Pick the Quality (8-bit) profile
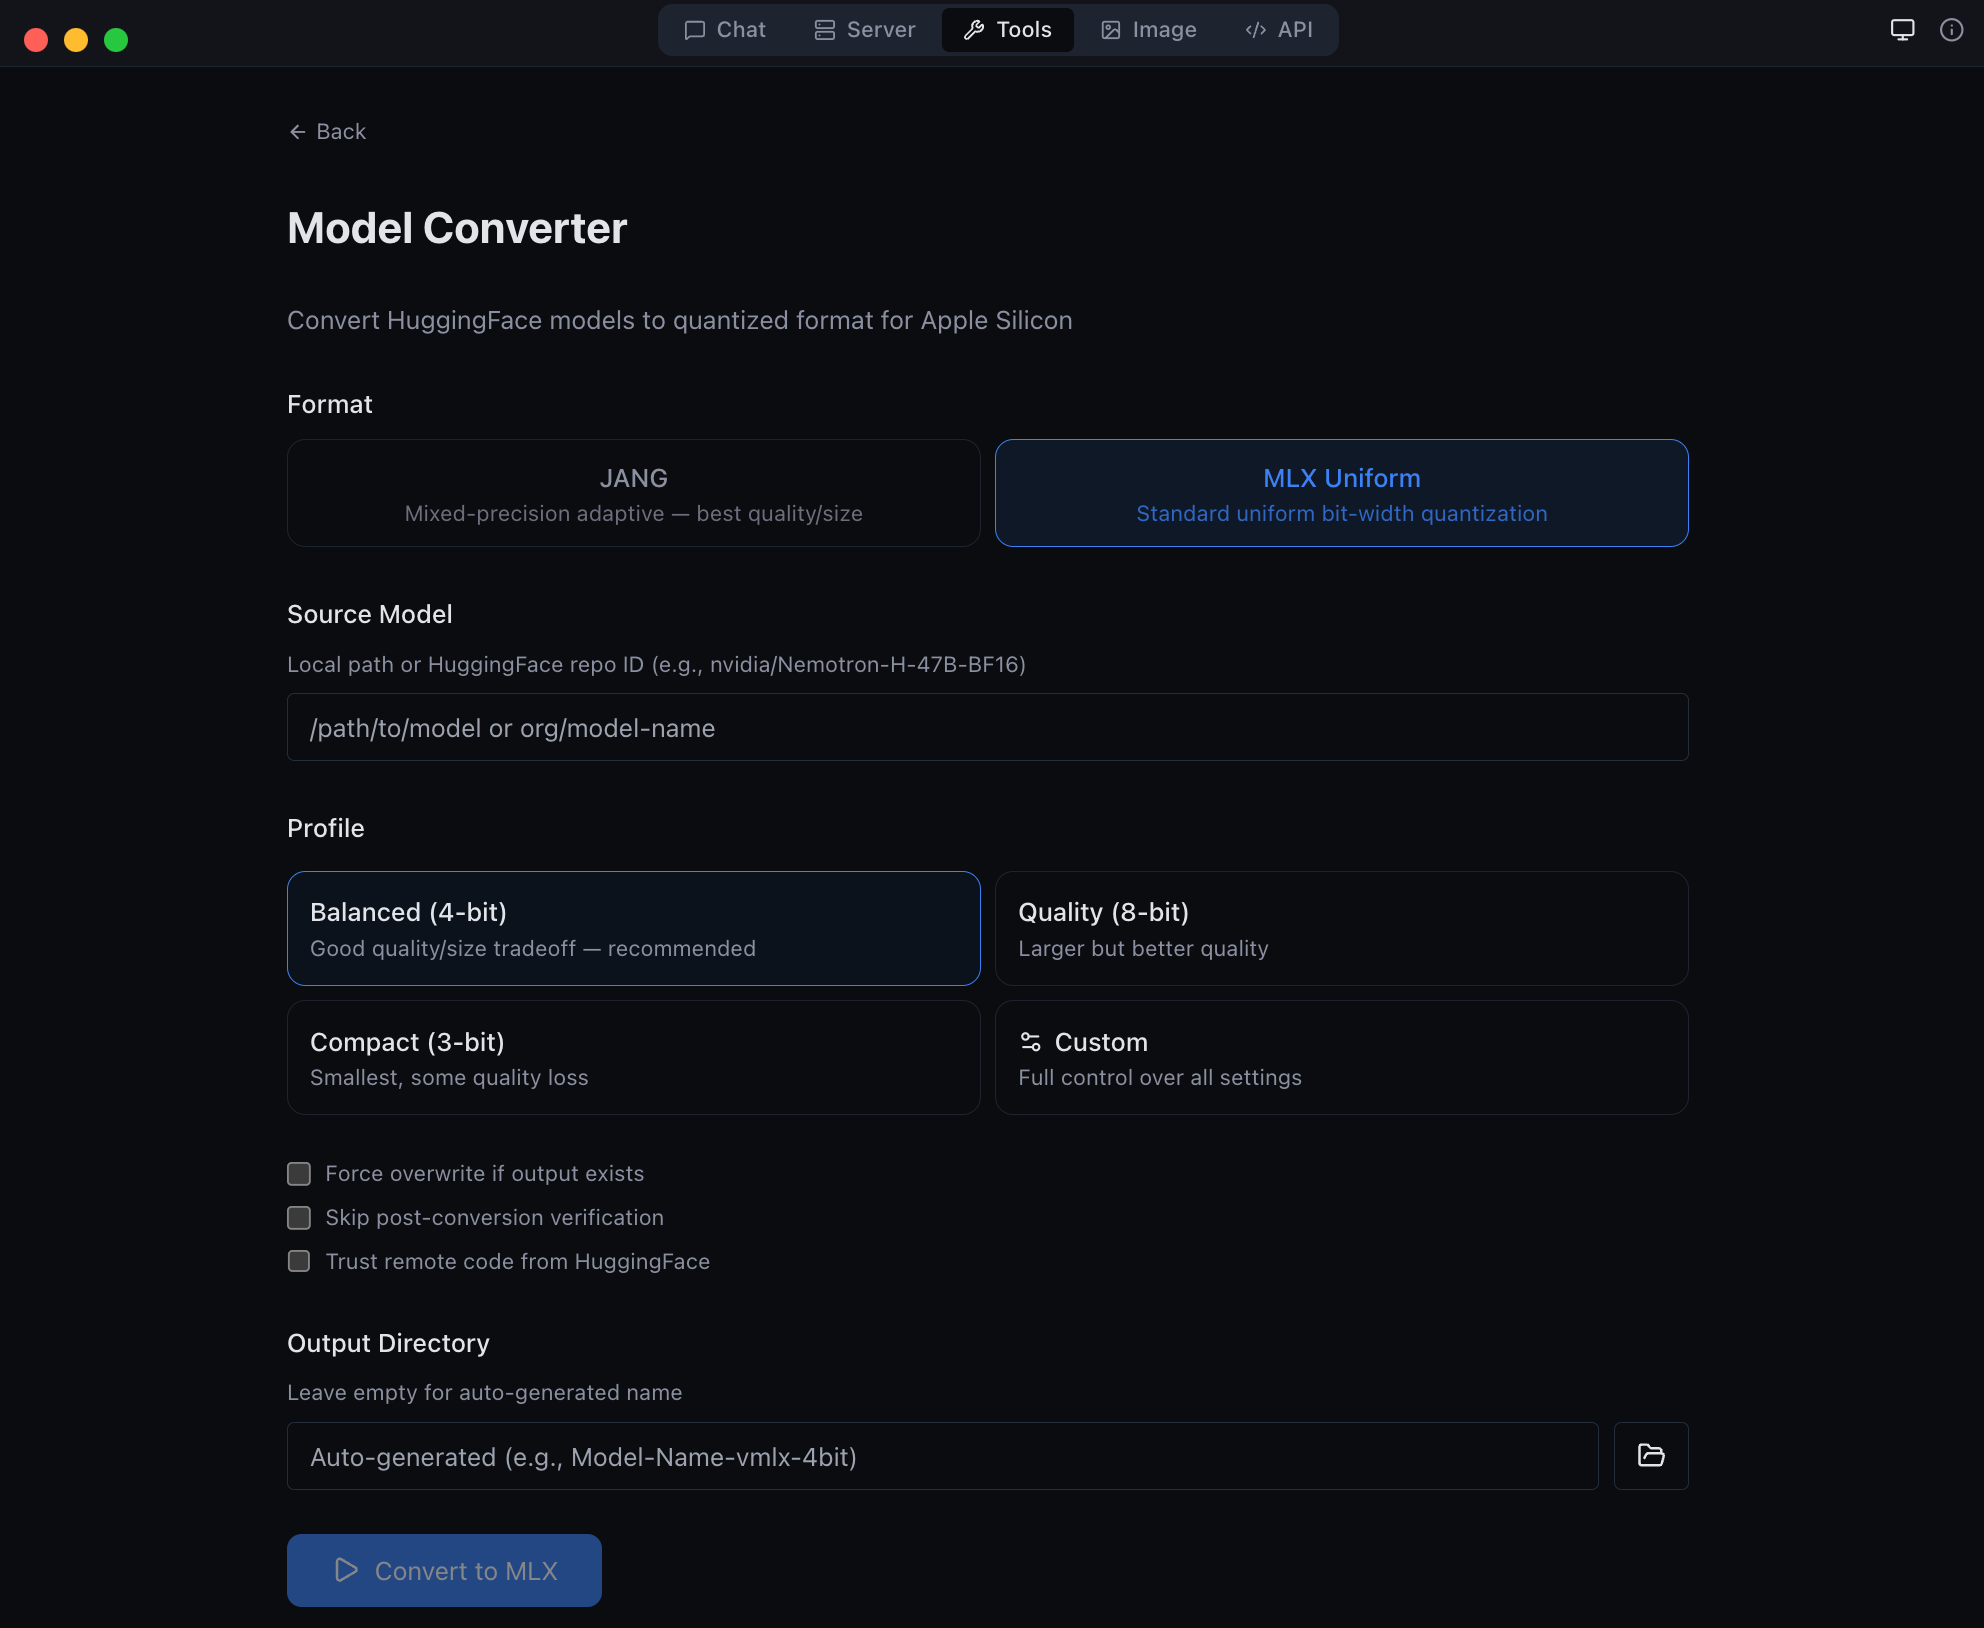This screenshot has height=1628, width=1984. pos(1341,929)
